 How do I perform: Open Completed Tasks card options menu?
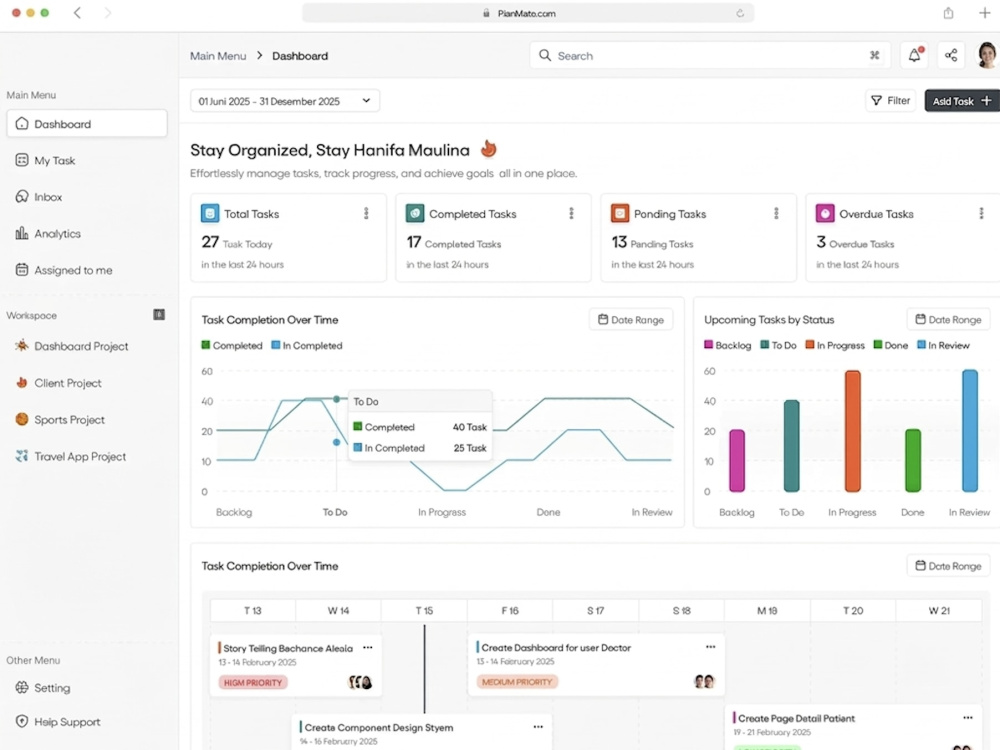point(571,213)
